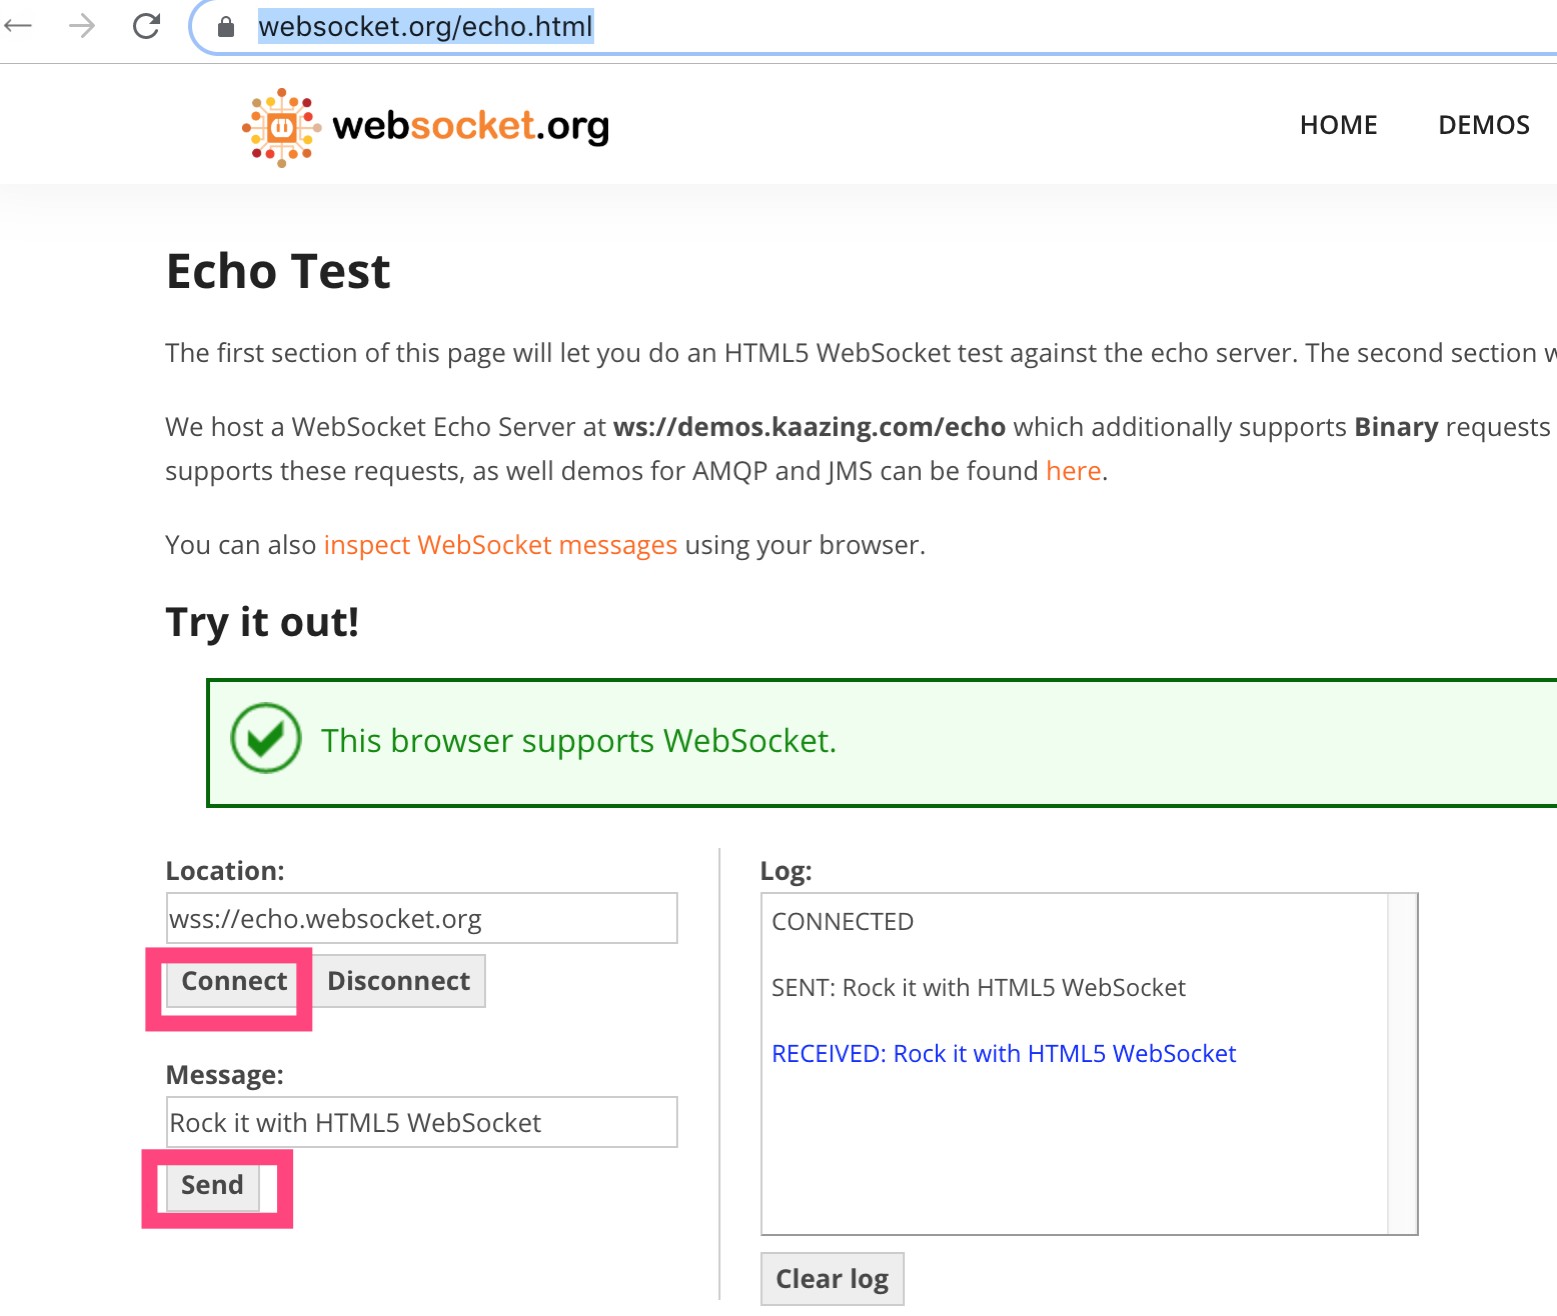The height and width of the screenshot is (1316, 1557).
Task: Reload the page with the refresh icon
Action: [x=146, y=26]
